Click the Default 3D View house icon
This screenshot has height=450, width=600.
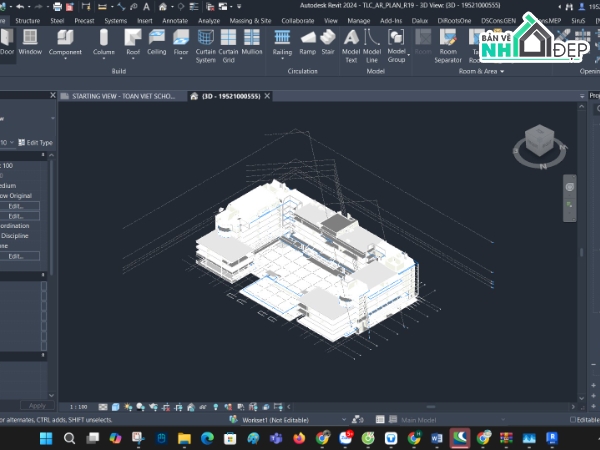pyautogui.click(x=163, y=7)
